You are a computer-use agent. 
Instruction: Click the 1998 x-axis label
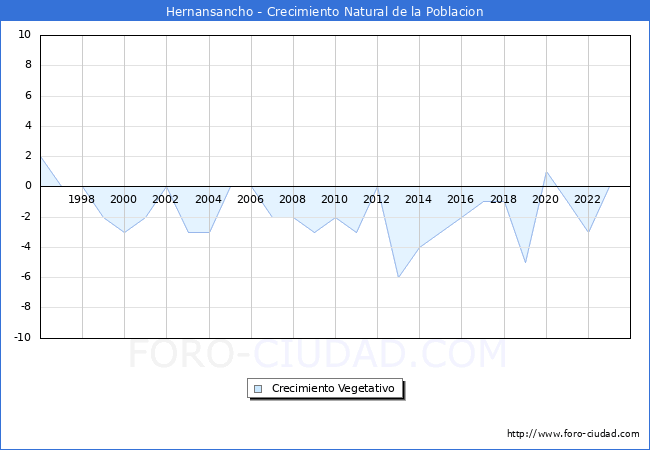tap(82, 199)
